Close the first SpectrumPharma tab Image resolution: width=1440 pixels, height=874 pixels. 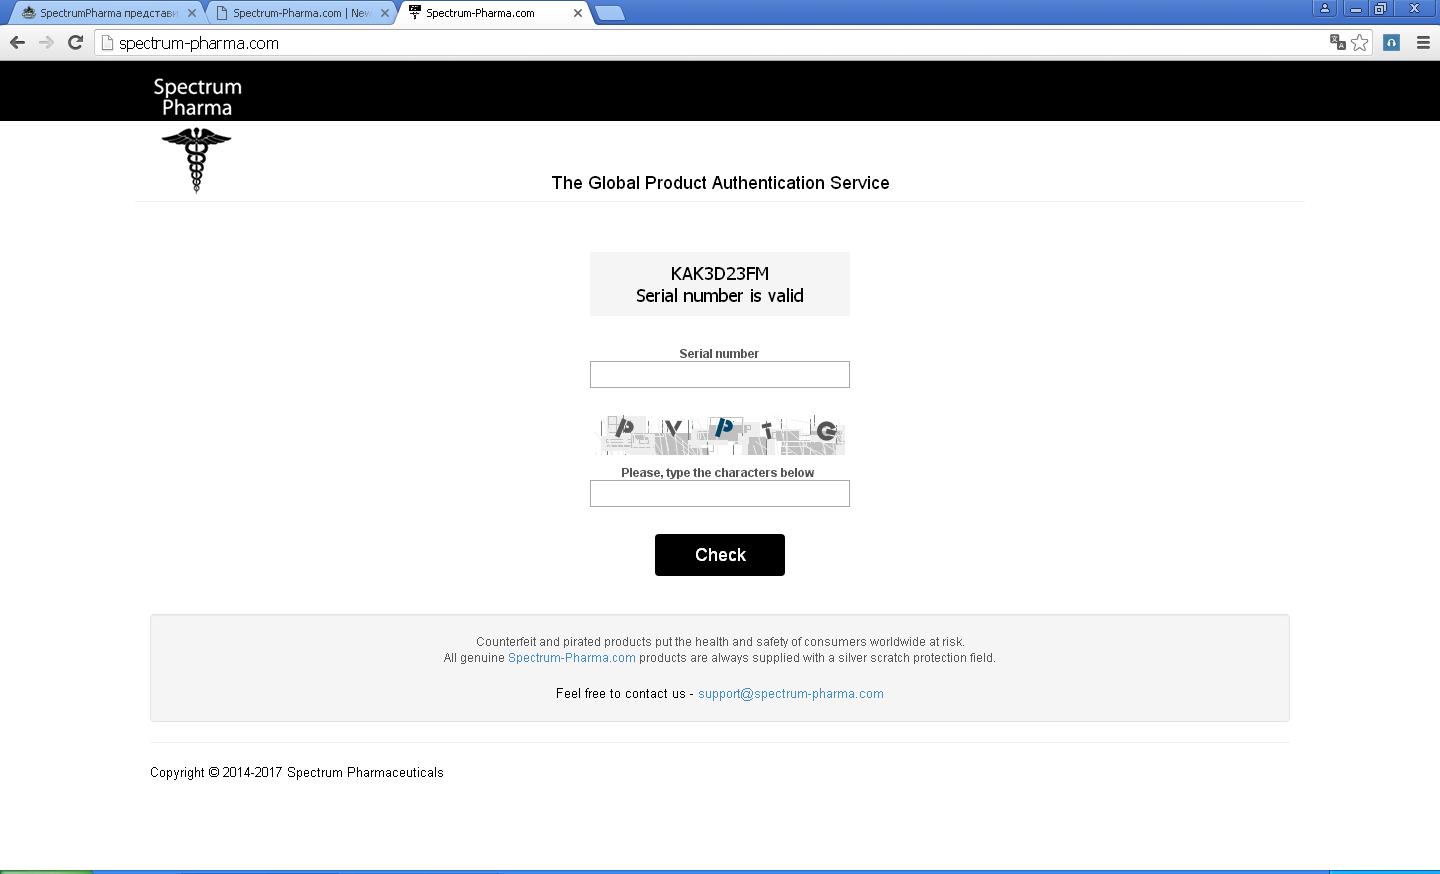click(x=192, y=13)
